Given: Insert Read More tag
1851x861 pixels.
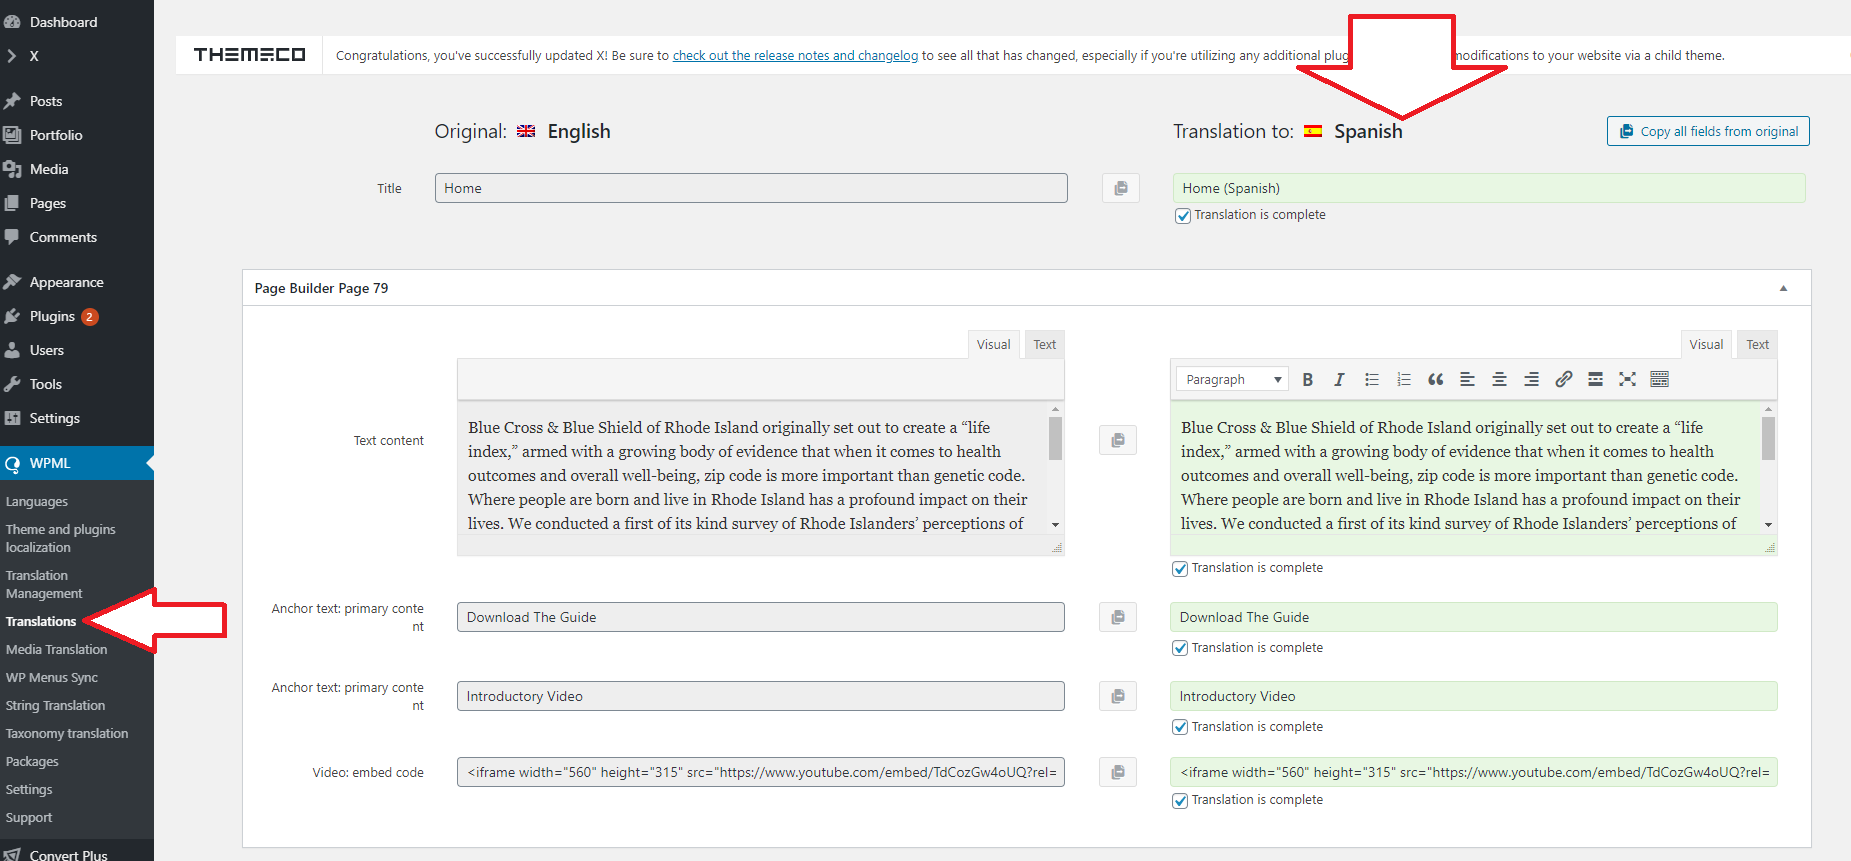Looking at the screenshot, I should pos(1595,379).
